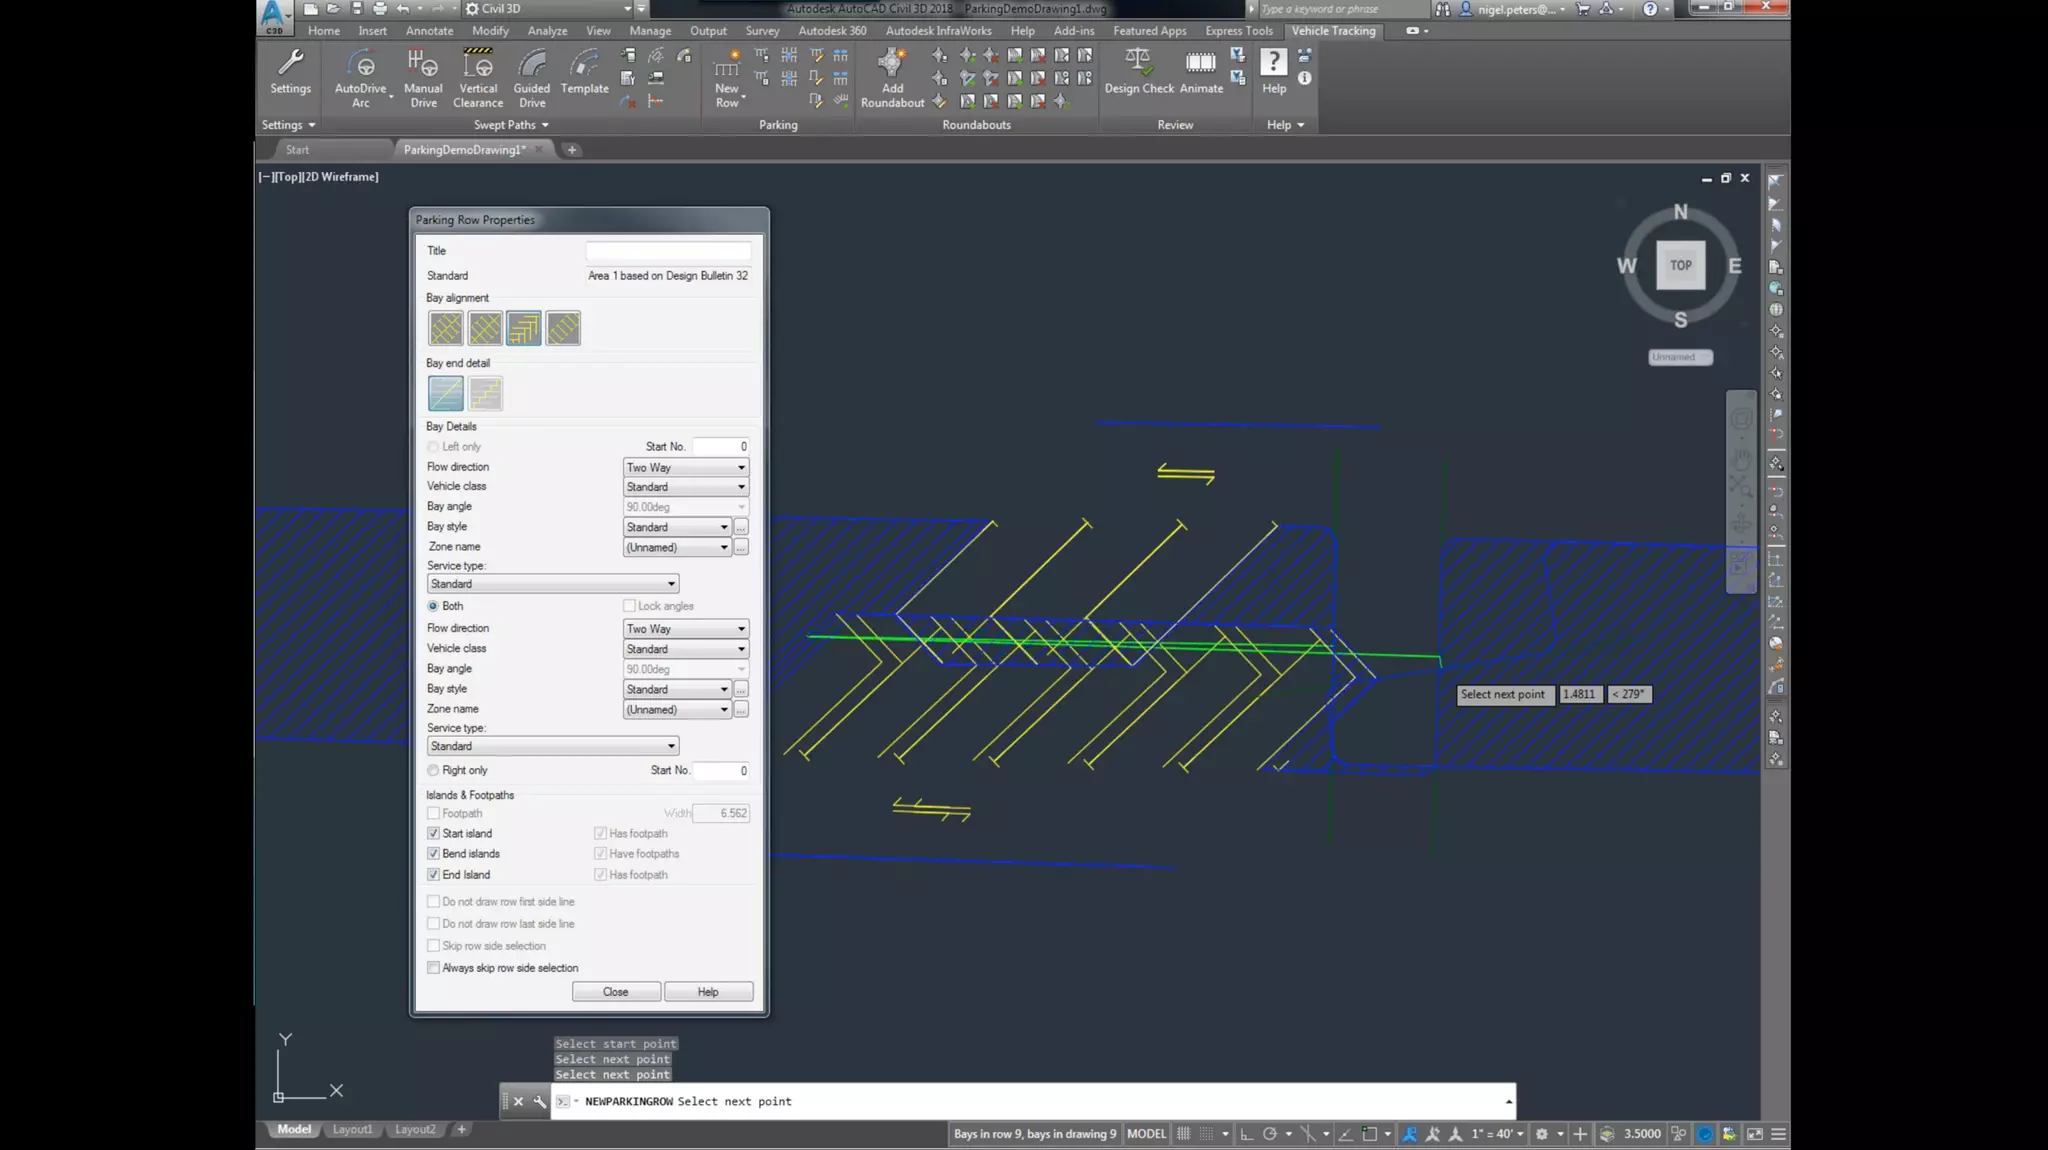Screen dimensions: 2048x1150
Task: Open the upper Zone name dropdown
Action: point(677,547)
